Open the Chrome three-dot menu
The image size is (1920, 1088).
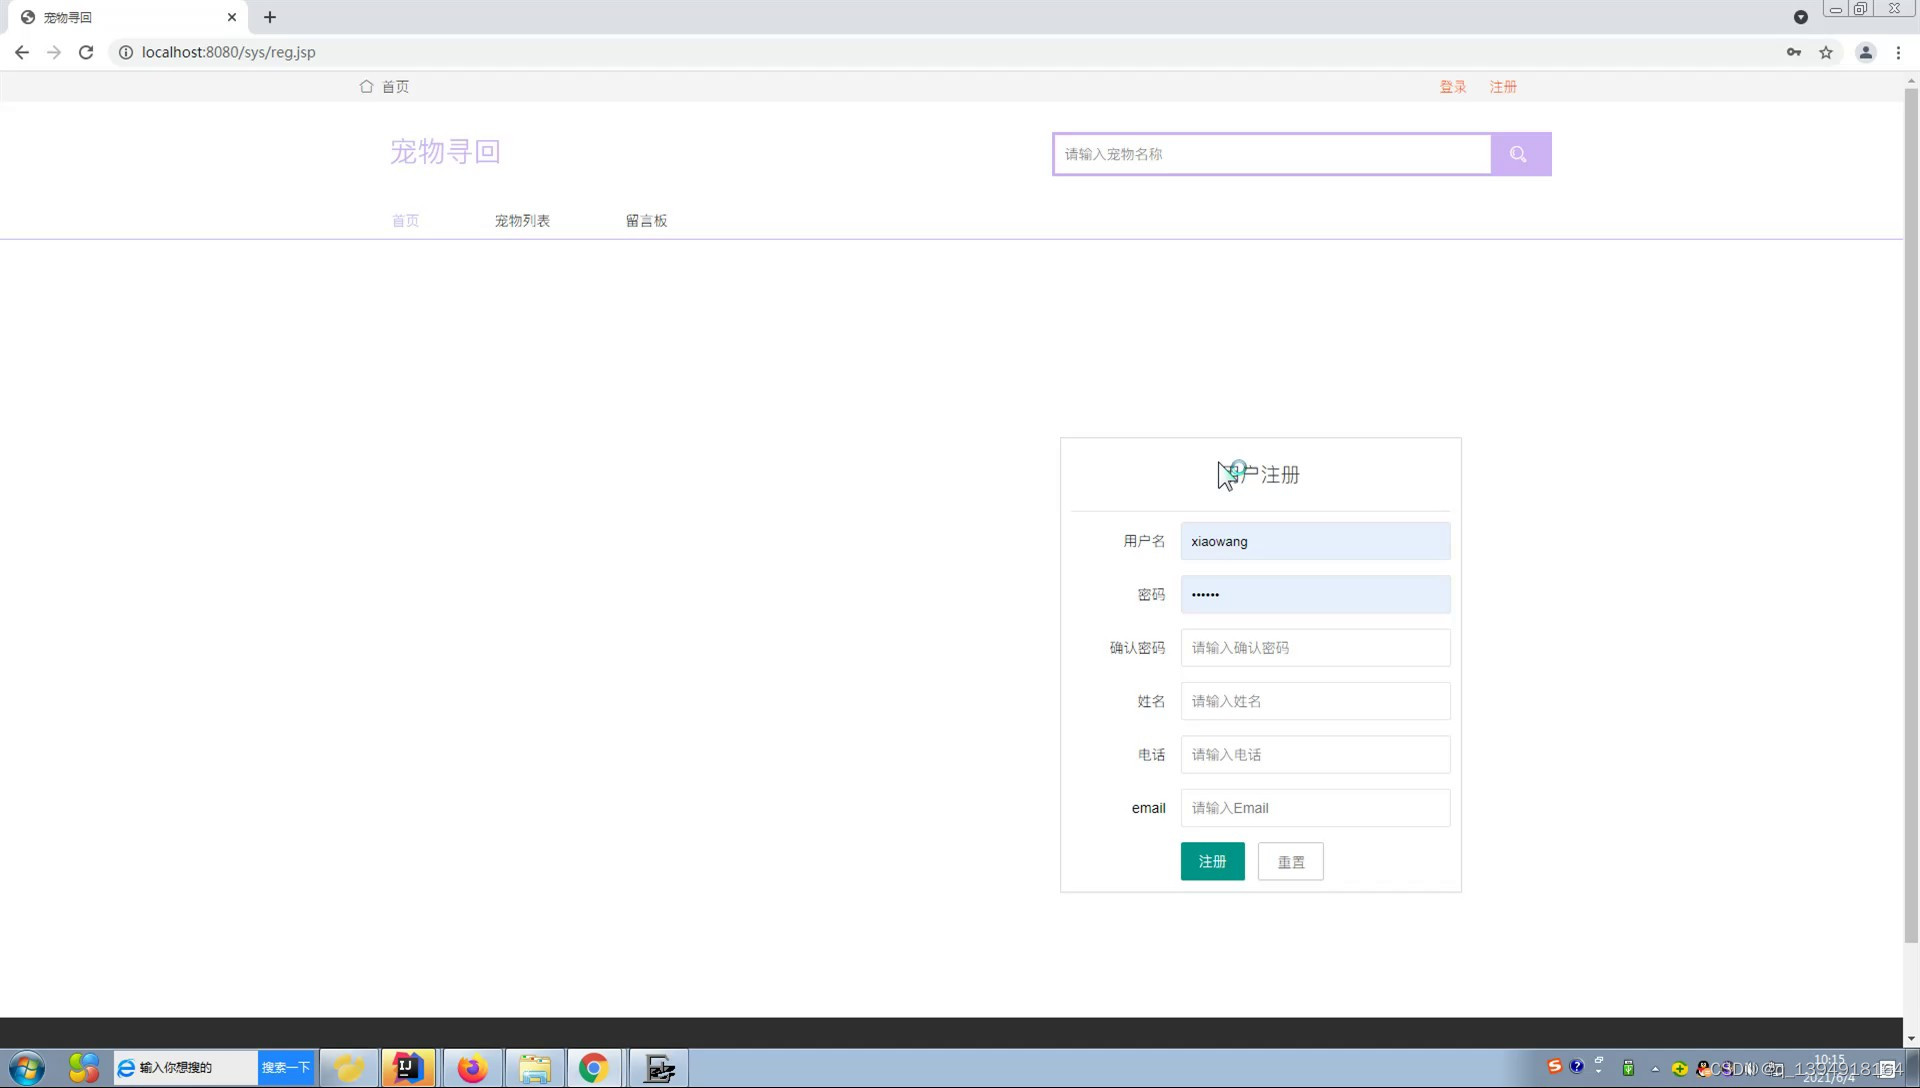(1898, 52)
